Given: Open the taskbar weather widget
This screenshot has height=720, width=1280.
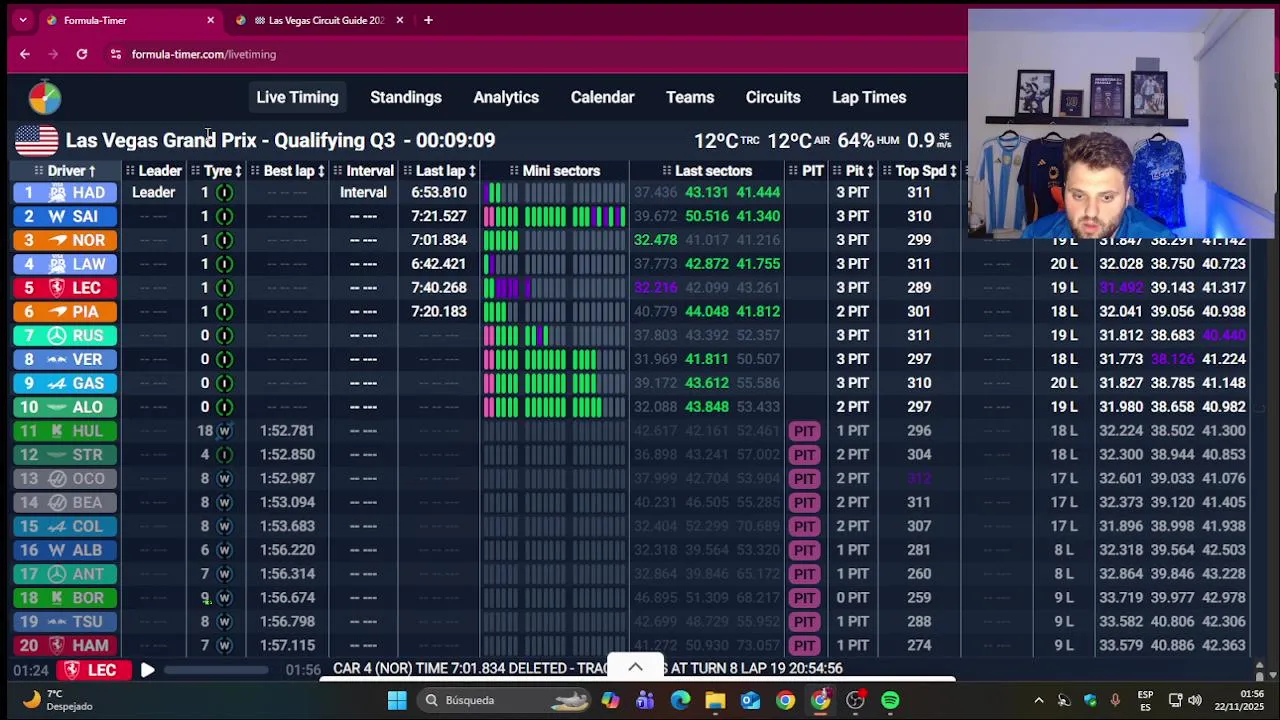Looking at the screenshot, I should point(60,700).
